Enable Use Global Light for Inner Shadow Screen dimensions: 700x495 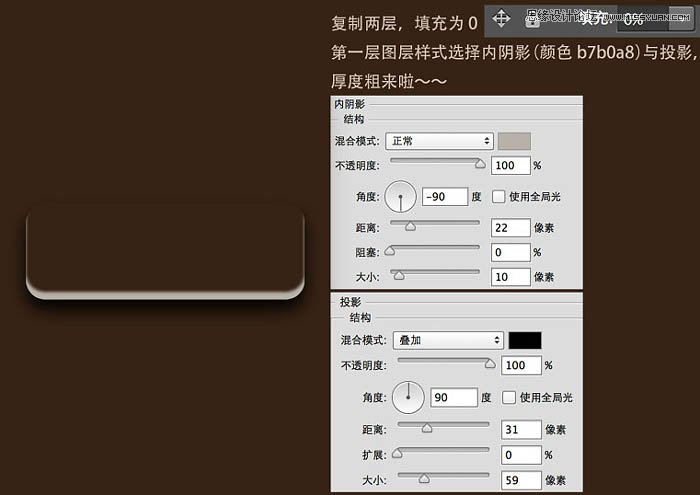[498, 196]
